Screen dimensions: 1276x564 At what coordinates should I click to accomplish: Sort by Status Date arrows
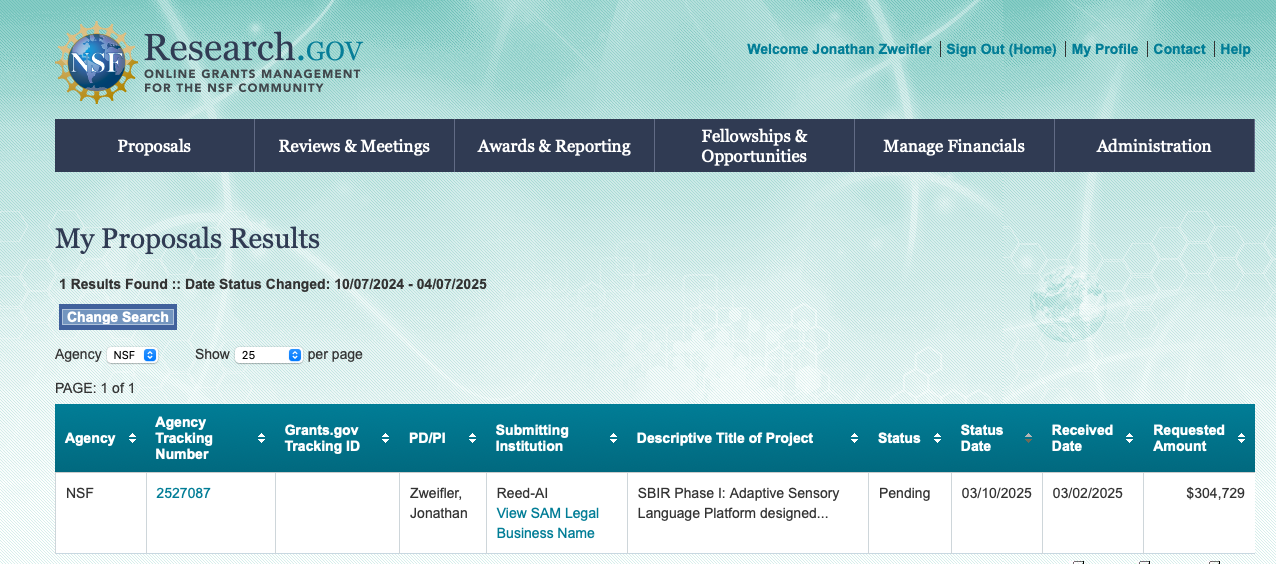pyautogui.click(x=1028, y=439)
